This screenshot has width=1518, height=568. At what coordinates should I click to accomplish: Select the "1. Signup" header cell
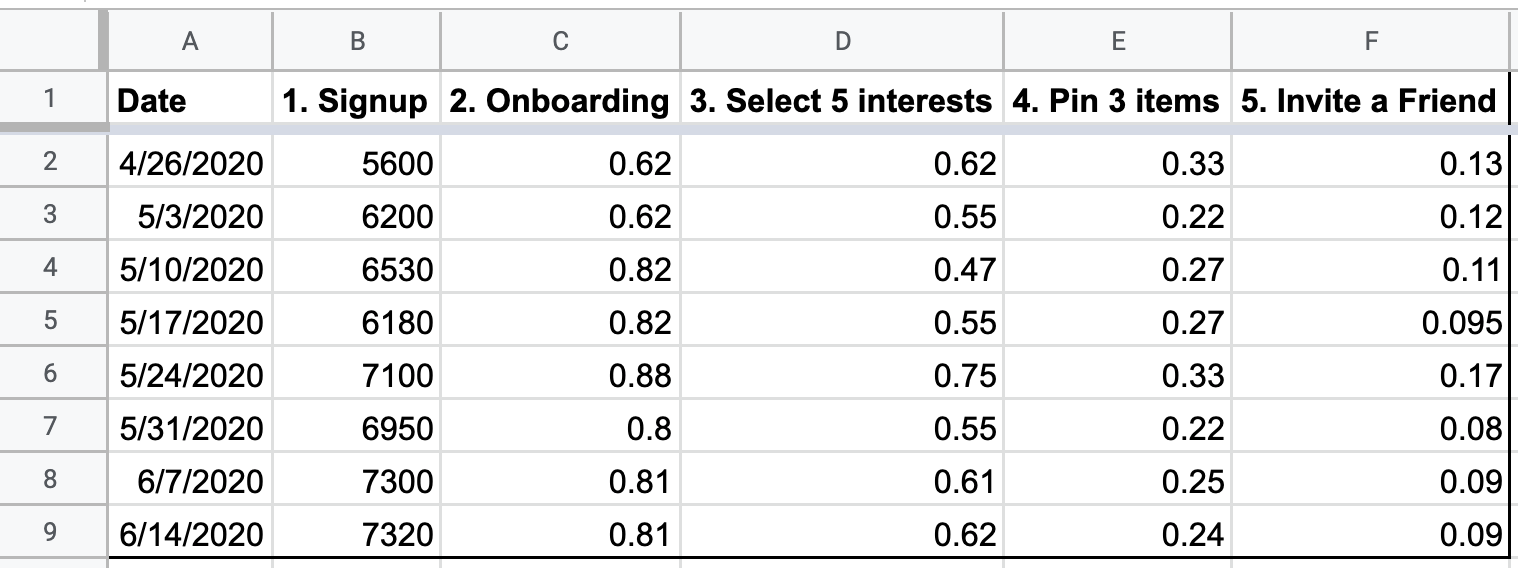[x=356, y=101]
